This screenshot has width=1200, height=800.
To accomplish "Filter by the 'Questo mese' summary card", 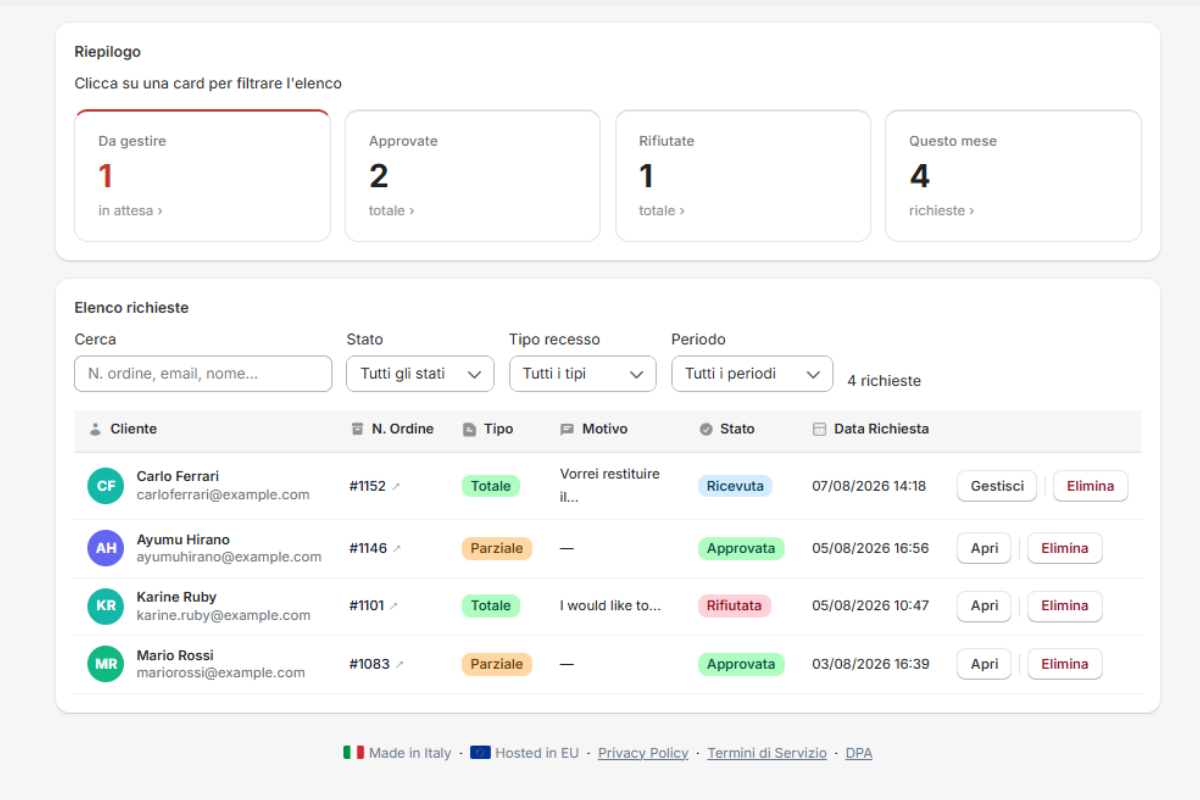I will click(1013, 176).
